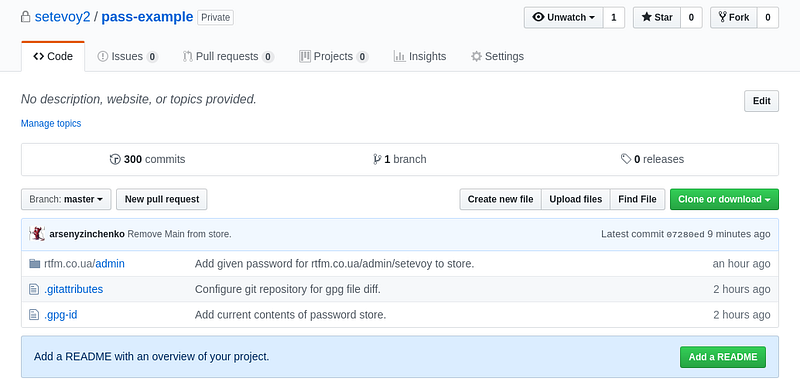800x391 pixels.
Task: Click the Edit description button
Action: [x=761, y=101]
